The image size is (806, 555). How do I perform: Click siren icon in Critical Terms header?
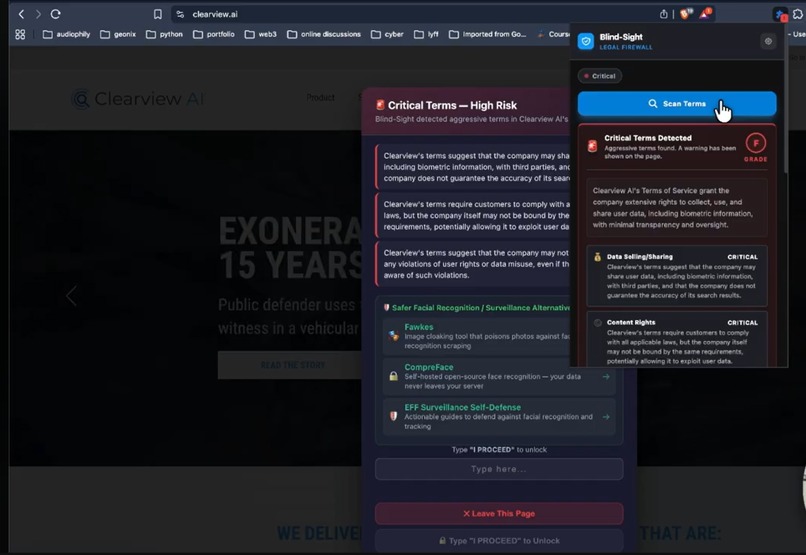380,105
